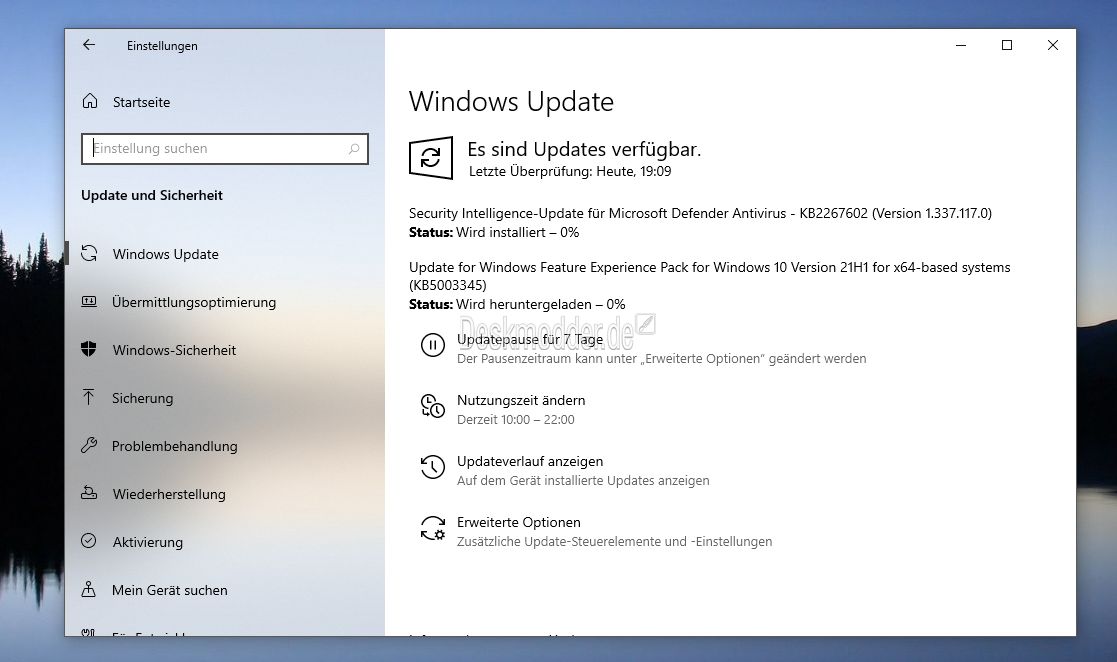Switch to Windows-Sicherheit
This screenshot has height=662, width=1117.
click(x=174, y=350)
